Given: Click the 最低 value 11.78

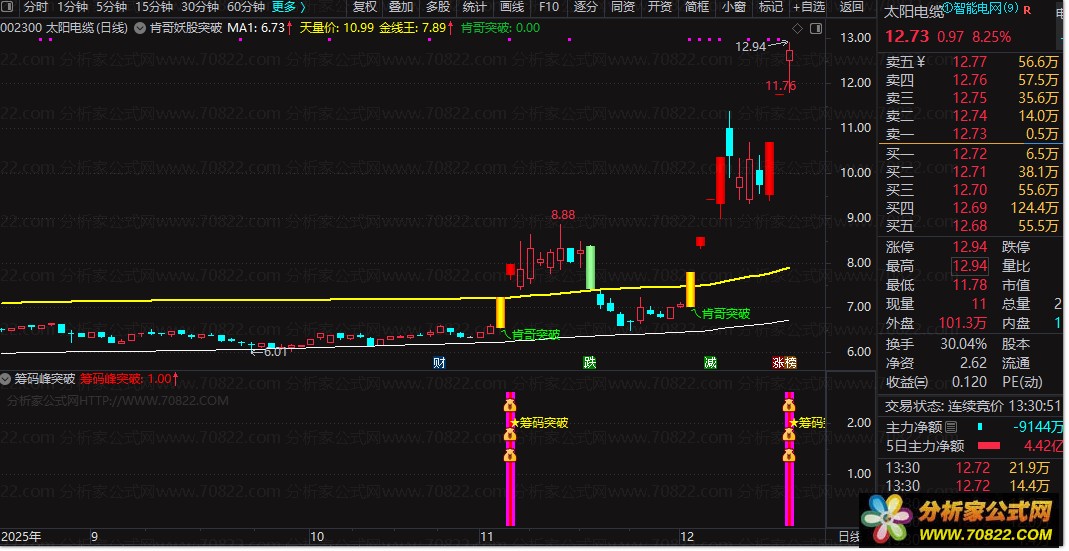Looking at the screenshot, I should coord(969,285).
